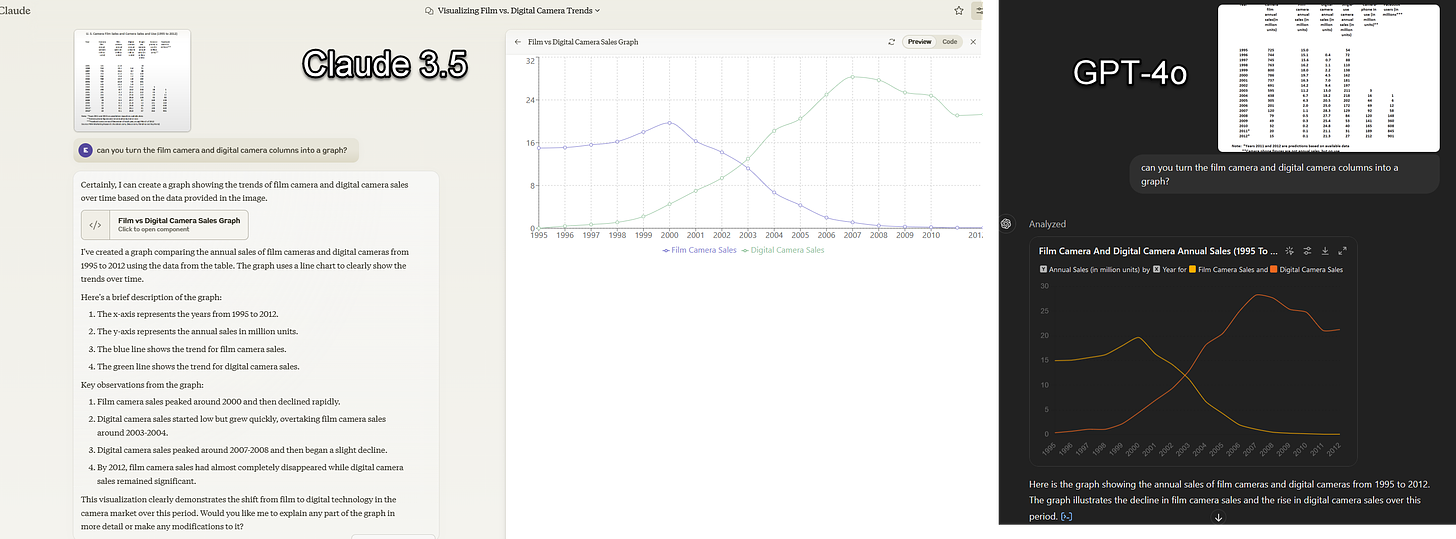
Task: Open the uploaded table image in Claude
Action: [132, 80]
